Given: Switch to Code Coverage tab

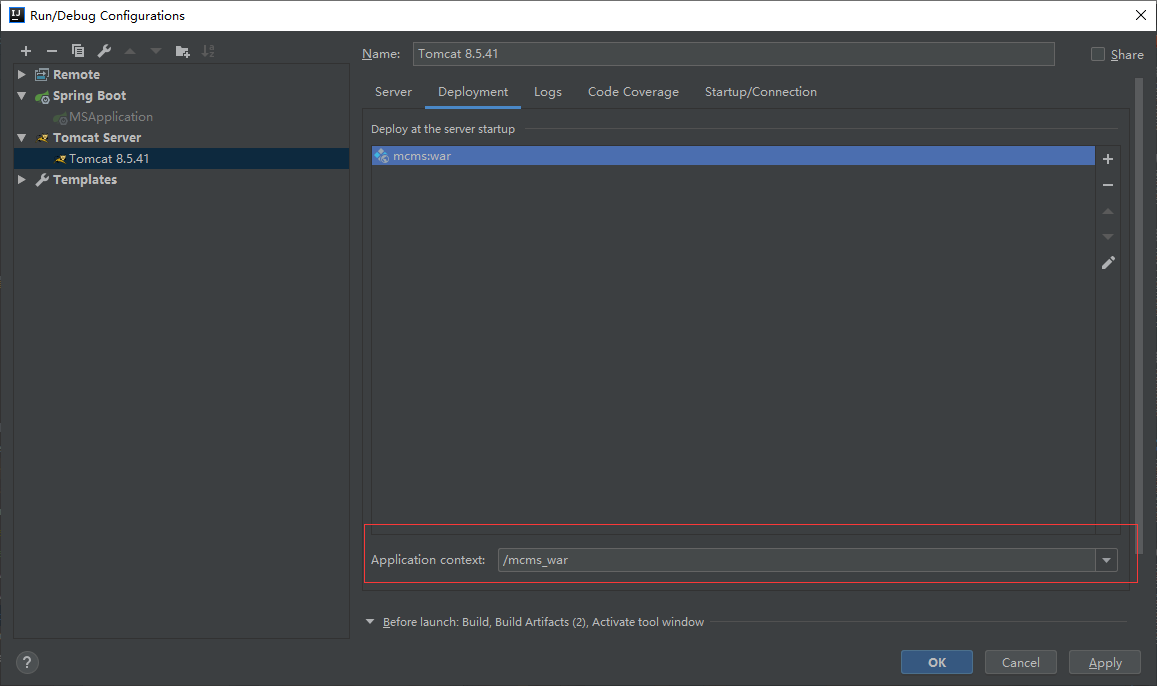Looking at the screenshot, I should point(633,92).
